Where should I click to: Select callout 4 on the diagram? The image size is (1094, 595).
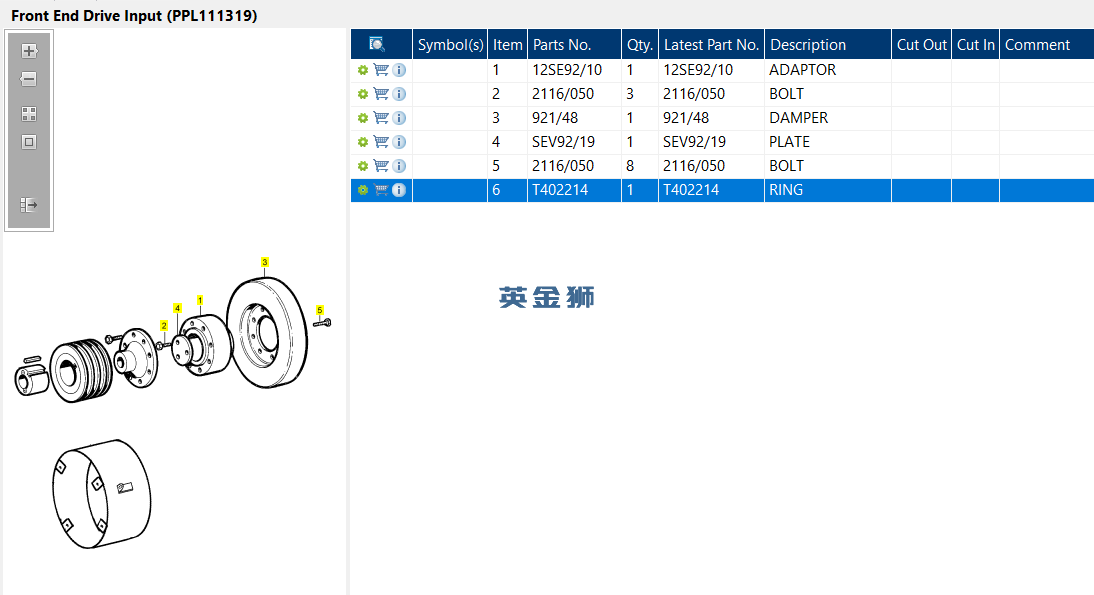click(177, 308)
